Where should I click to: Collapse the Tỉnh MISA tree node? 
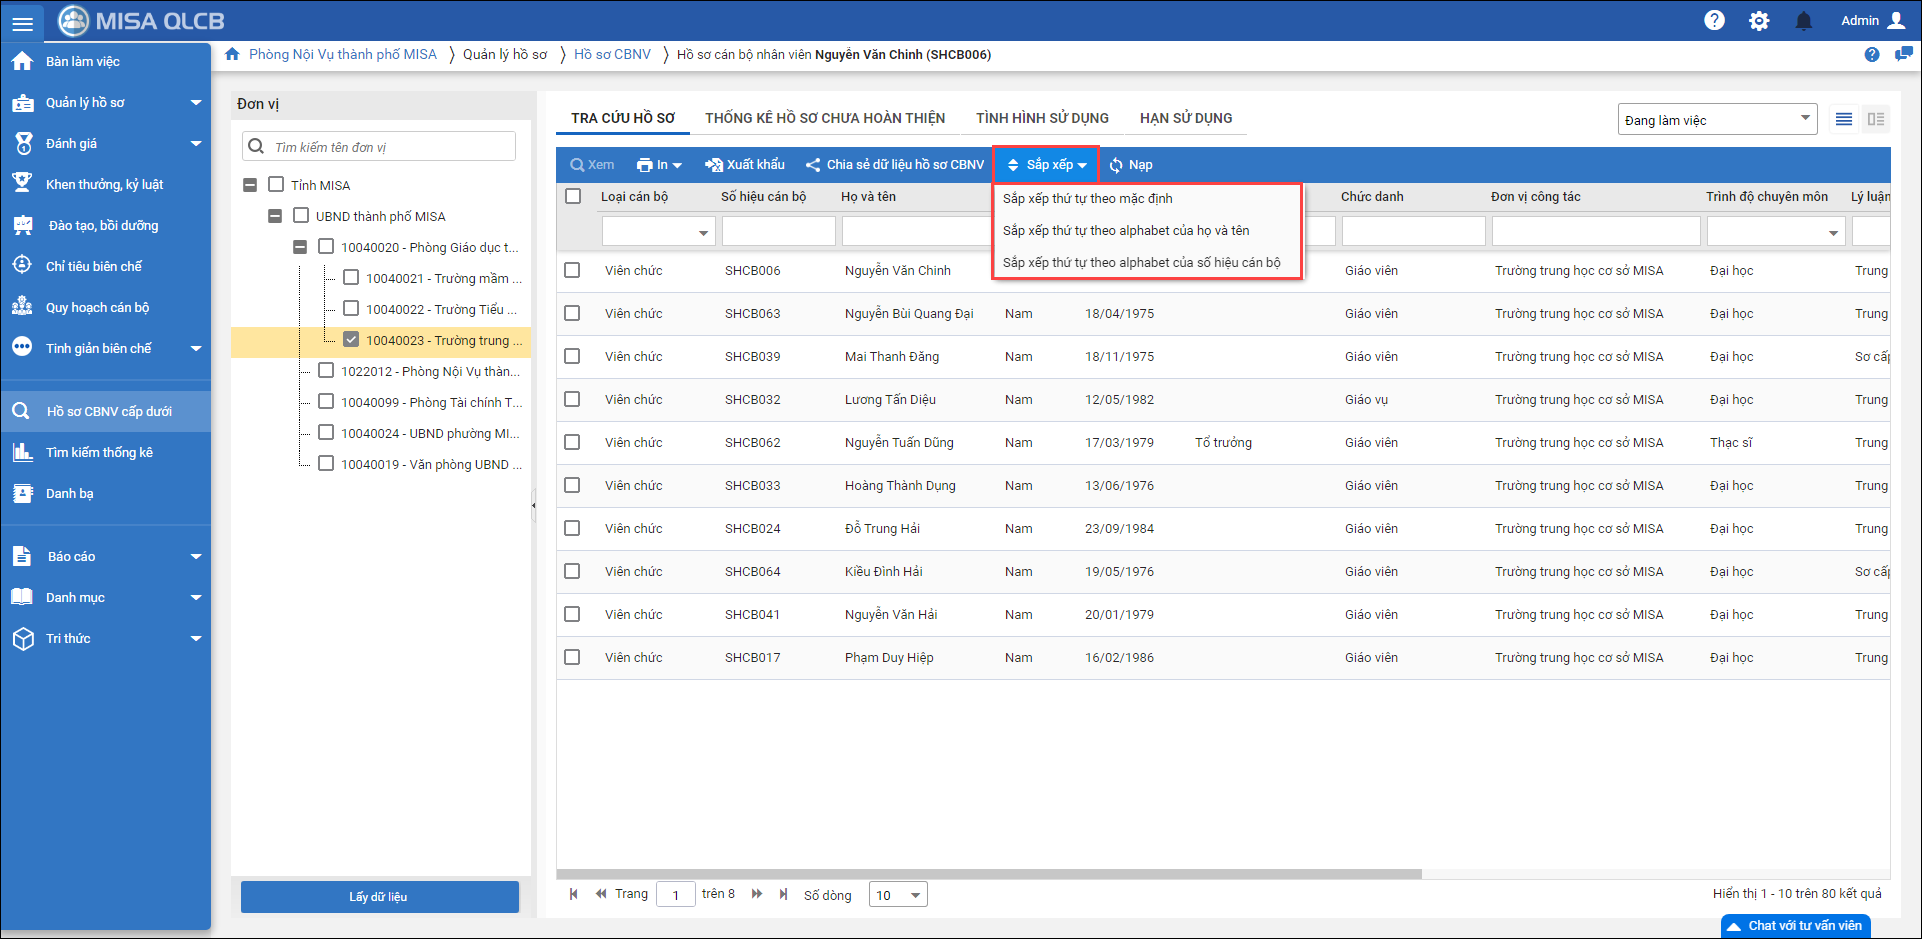click(250, 185)
